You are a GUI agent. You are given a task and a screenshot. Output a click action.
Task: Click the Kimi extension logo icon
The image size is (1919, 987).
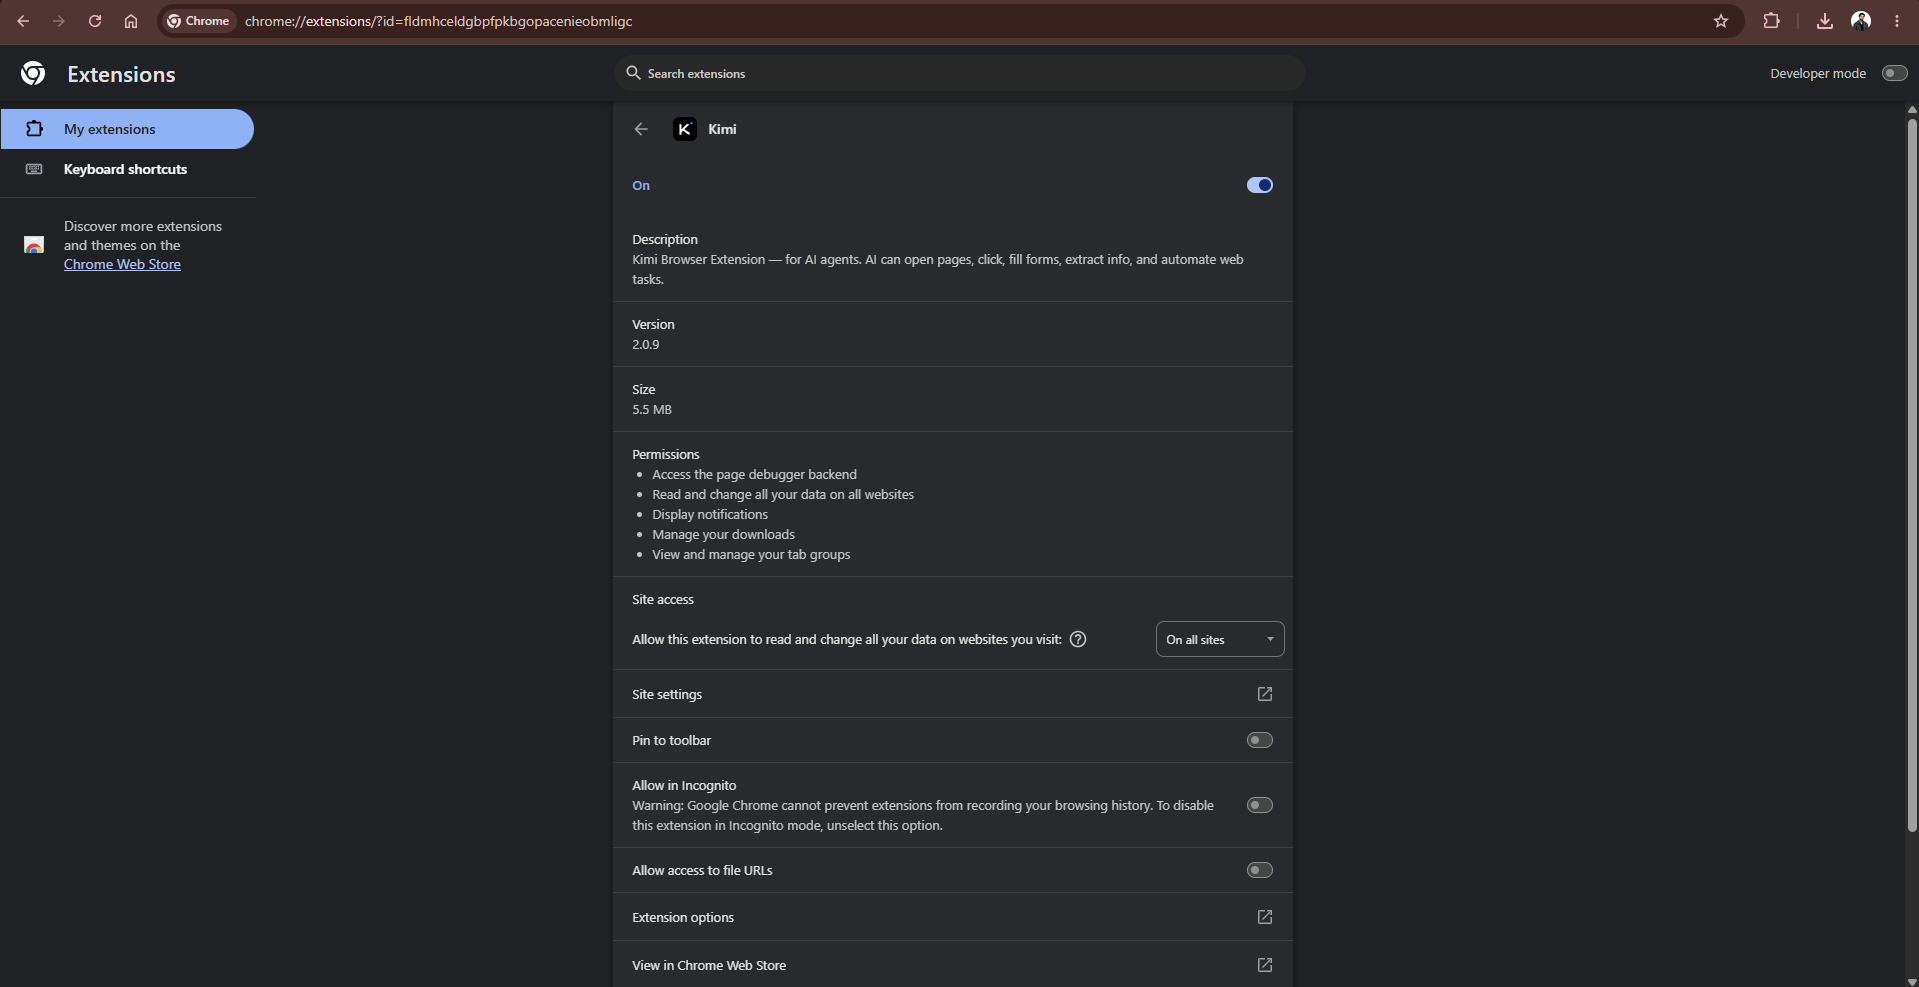685,129
